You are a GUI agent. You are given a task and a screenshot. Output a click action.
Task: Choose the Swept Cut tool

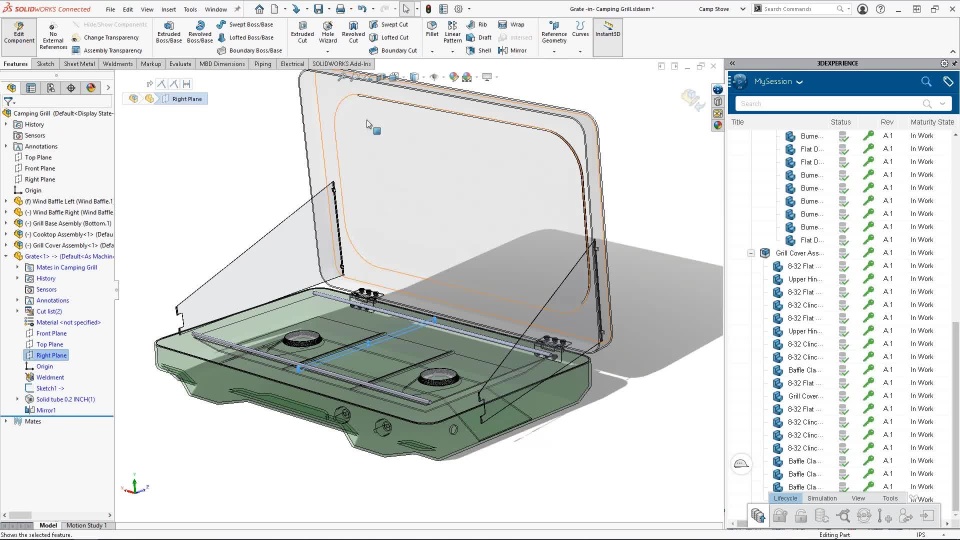pyautogui.click(x=389, y=24)
